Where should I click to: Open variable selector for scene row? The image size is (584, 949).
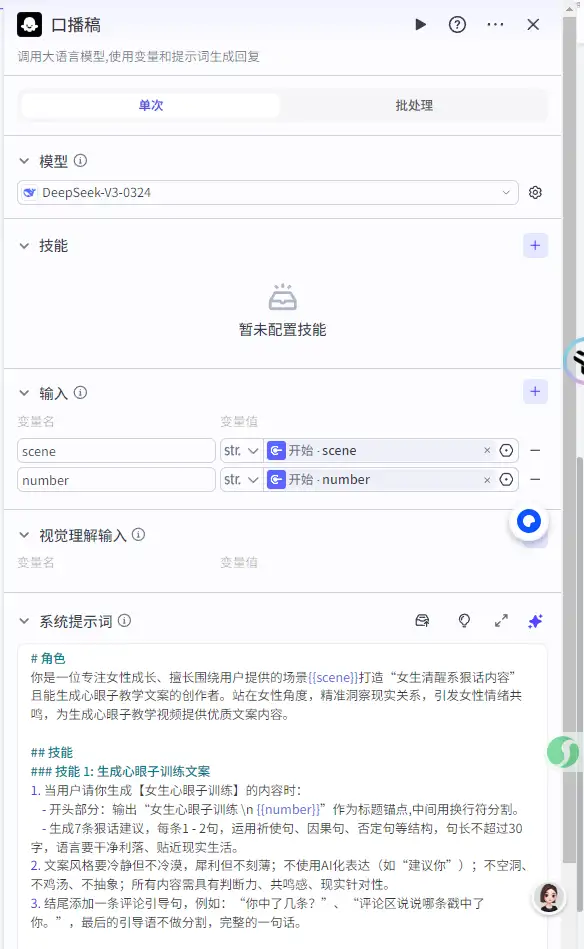click(x=507, y=450)
